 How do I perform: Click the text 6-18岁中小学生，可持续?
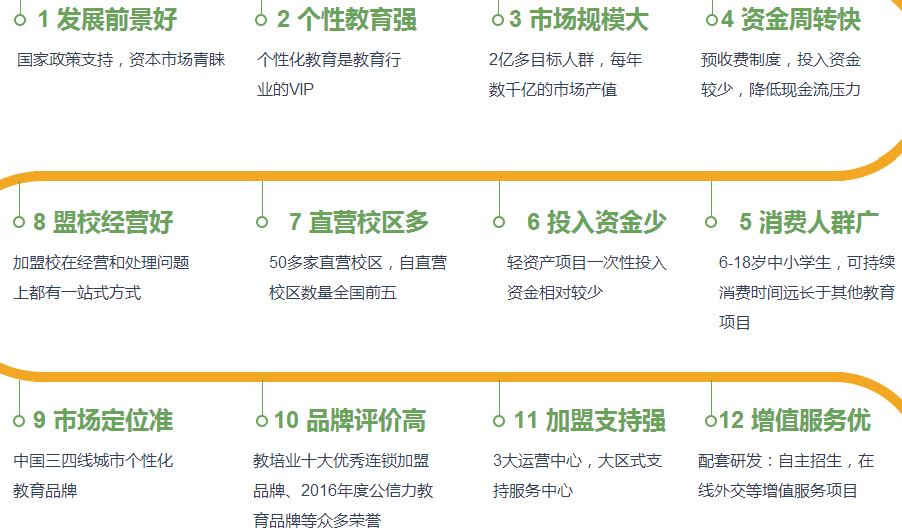point(807,263)
